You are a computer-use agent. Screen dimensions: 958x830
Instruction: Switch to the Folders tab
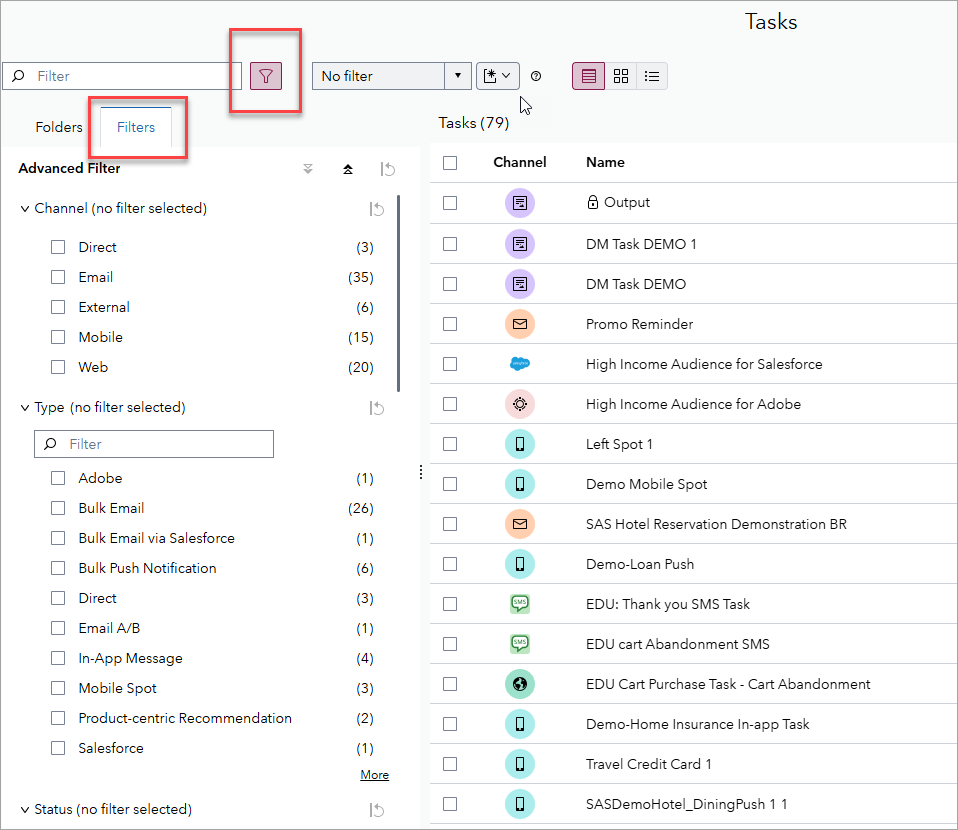click(x=59, y=127)
